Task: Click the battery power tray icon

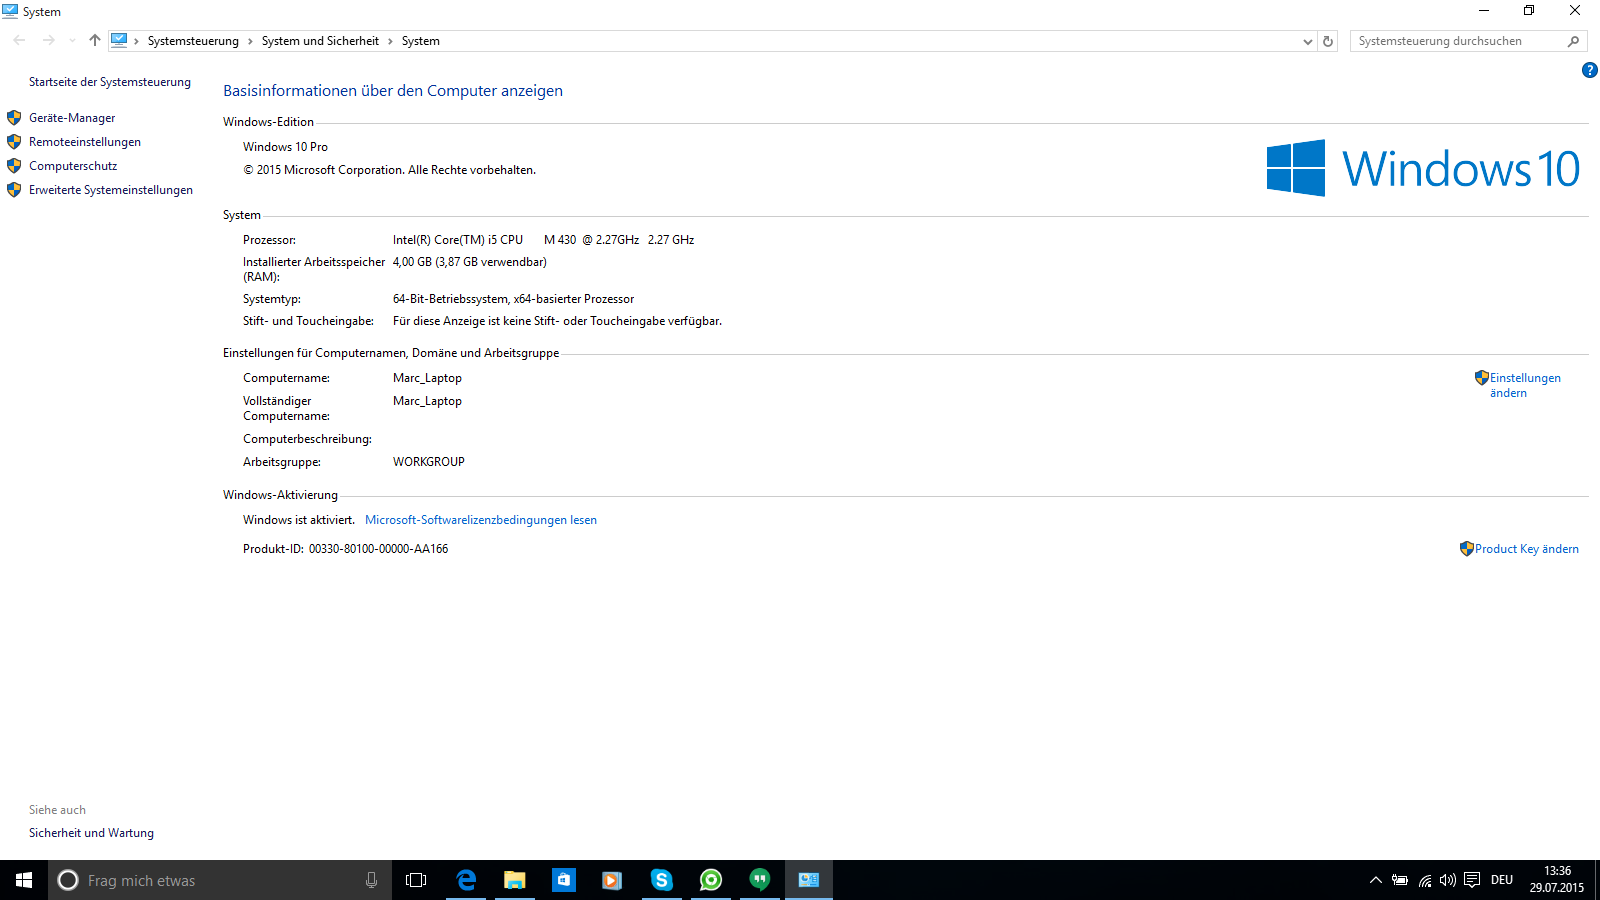Action: tap(1400, 880)
